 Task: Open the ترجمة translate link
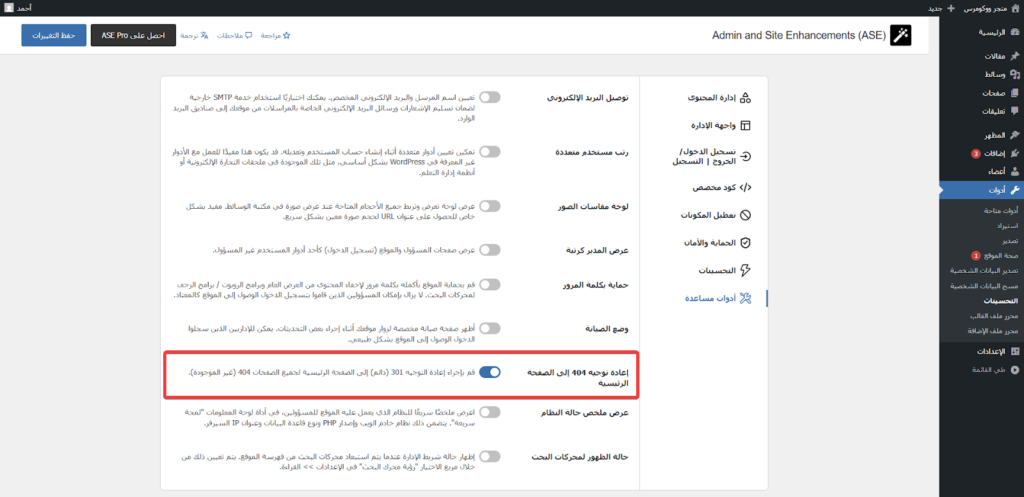tap(195, 35)
